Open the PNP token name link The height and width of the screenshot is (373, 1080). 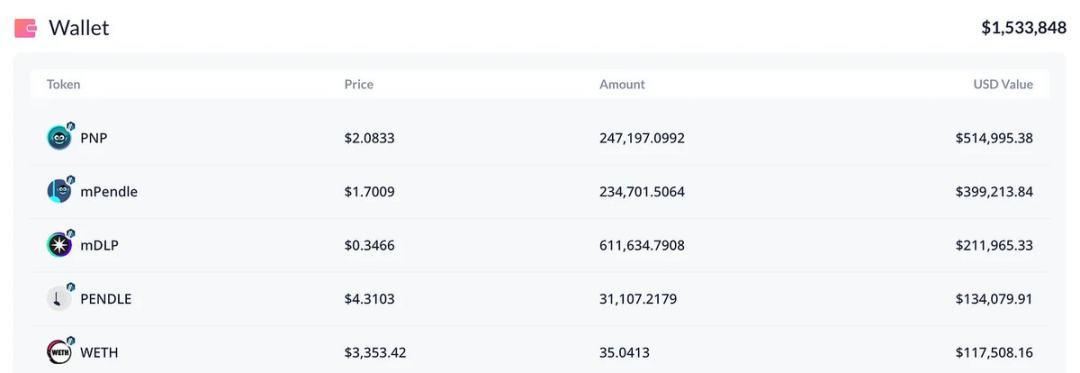94,138
